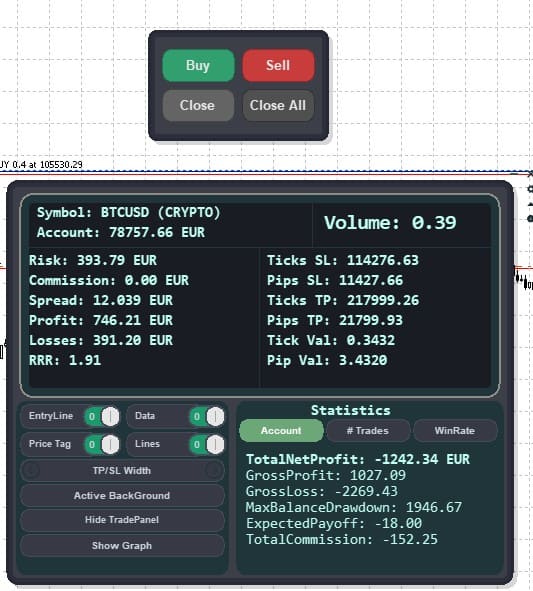Screen dimensions: 533x591
Task: Click the Volume: 0.39 readout
Action: (x=390, y=223)
